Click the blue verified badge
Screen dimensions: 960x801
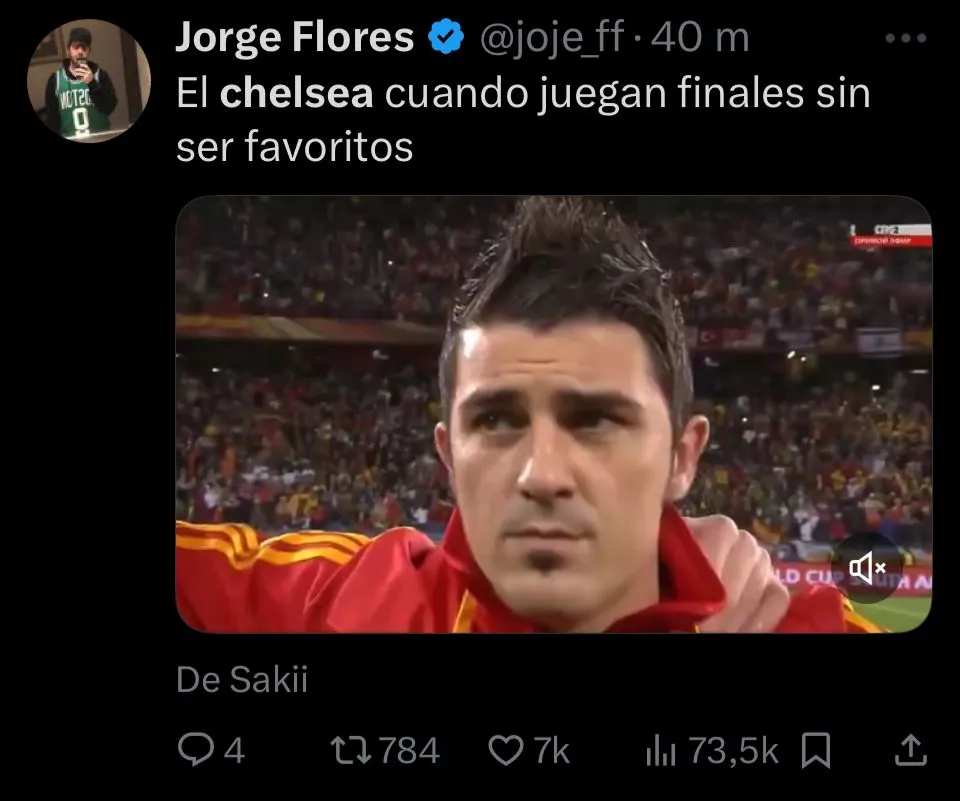click(446, 37)
